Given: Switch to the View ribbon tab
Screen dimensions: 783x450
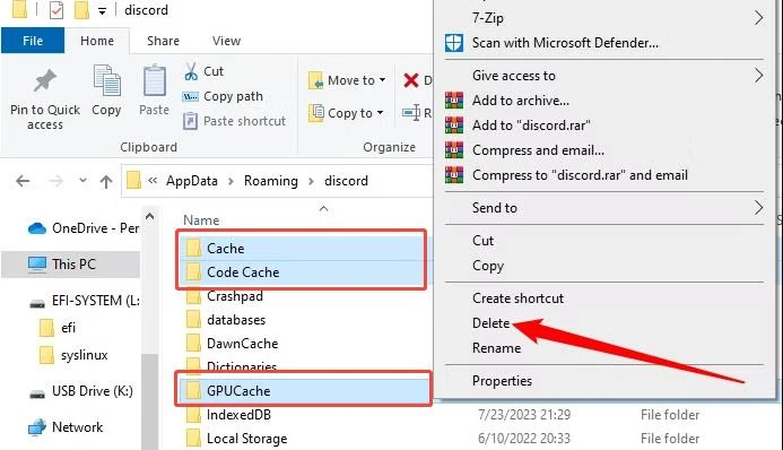Looking at the screenshot, I should pos(226,40).
